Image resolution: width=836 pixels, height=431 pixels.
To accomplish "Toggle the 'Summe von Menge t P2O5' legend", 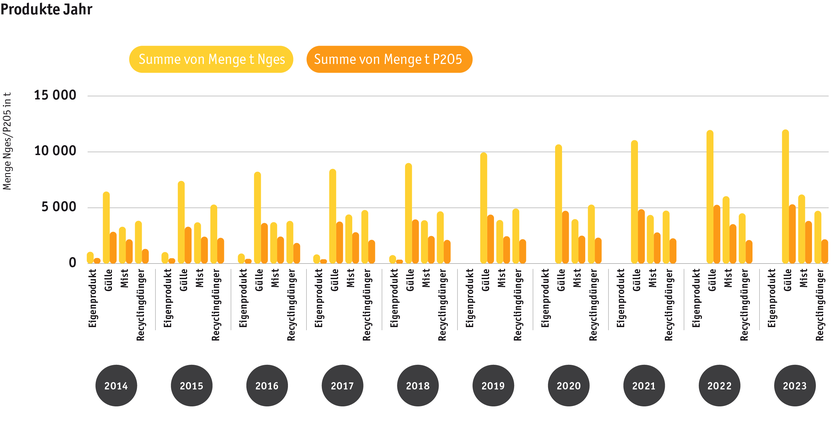I will (x=388, y=60).
